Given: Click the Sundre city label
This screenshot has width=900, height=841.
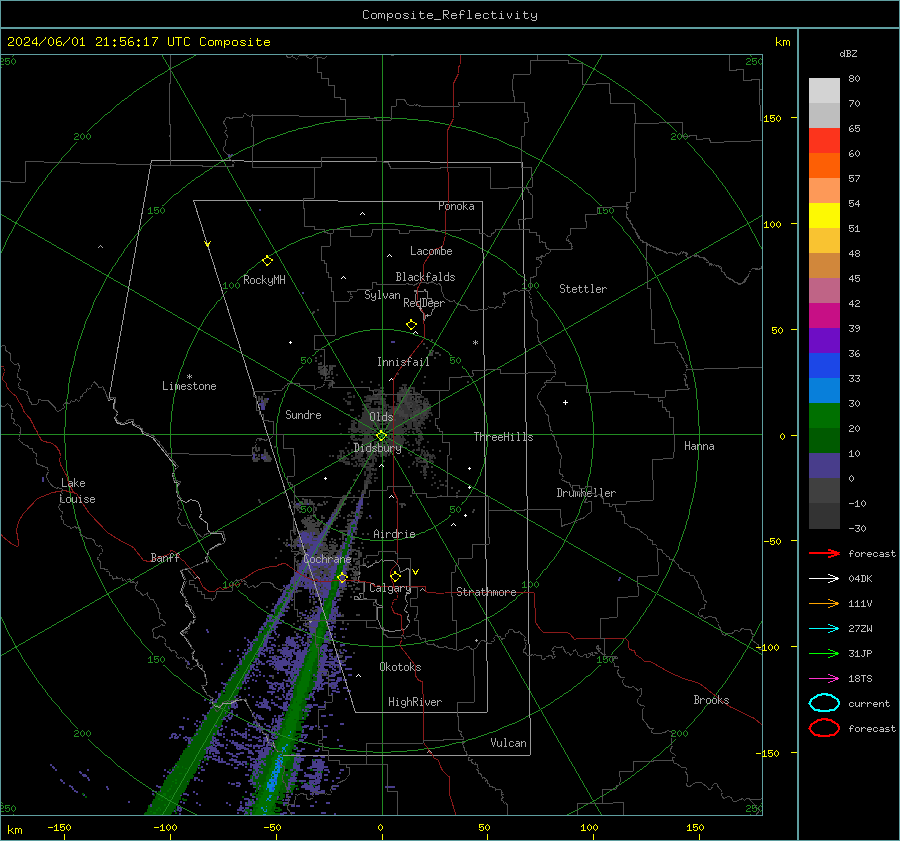Looking at the screenshot, I should [x=303, y=415].
